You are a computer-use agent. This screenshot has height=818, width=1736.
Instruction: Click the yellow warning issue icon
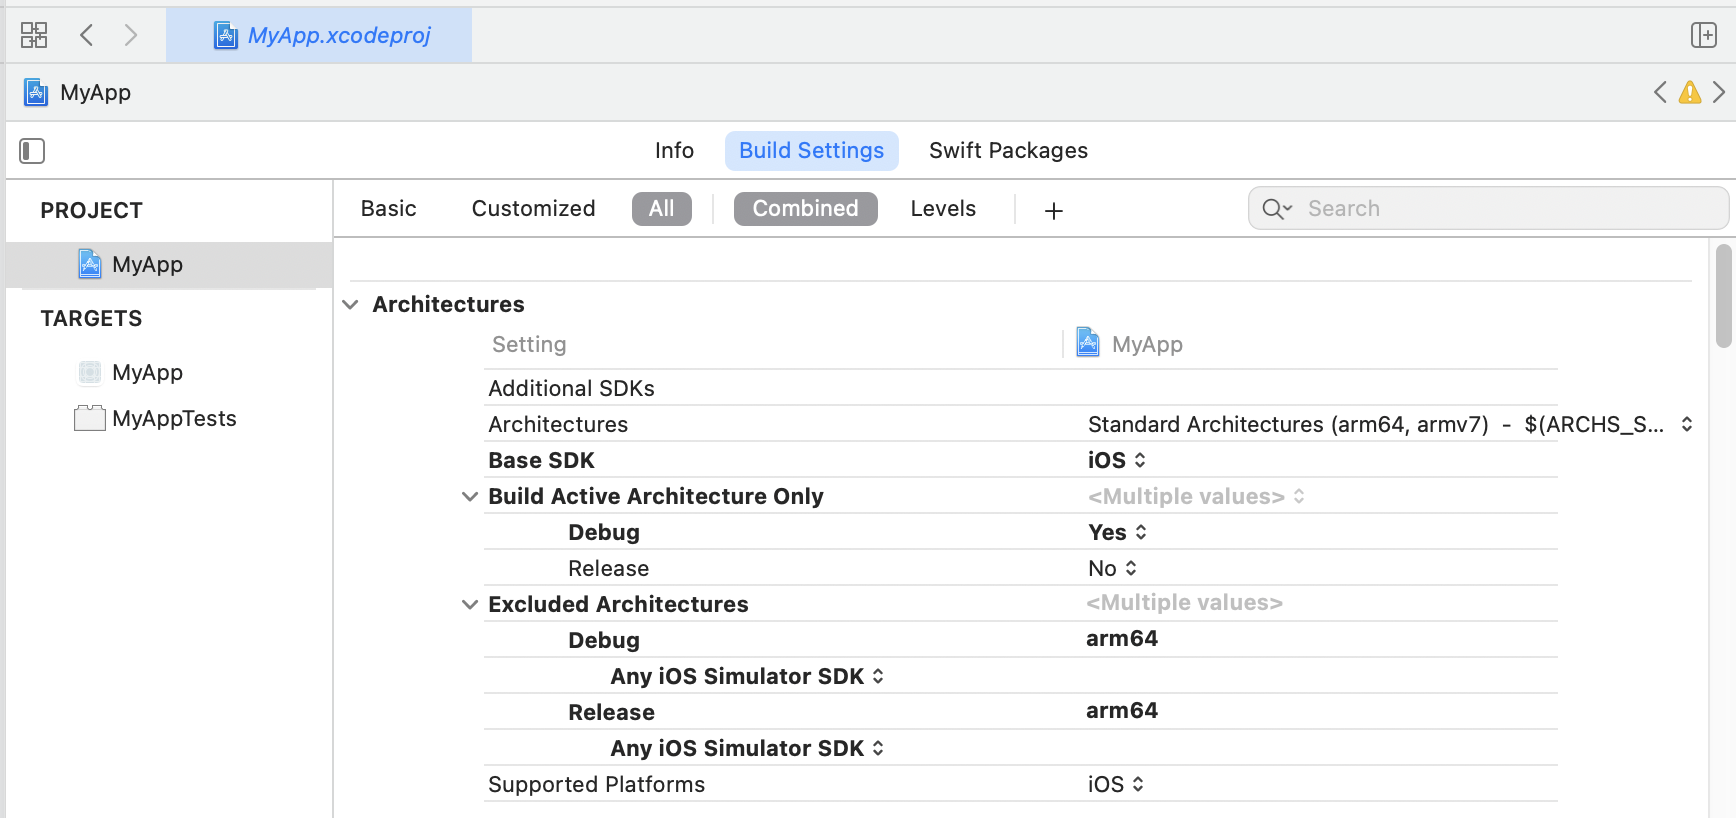tap(1690, 93)
